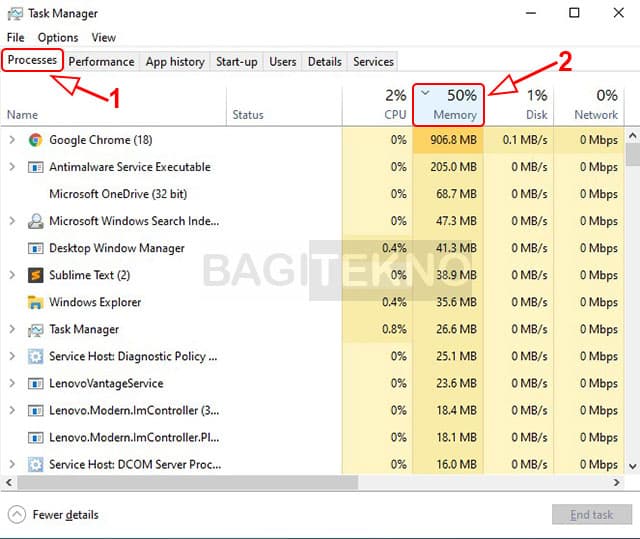The image size is (640, 539).
Task: Switch to the App history tab
Action: click(175, 62)
